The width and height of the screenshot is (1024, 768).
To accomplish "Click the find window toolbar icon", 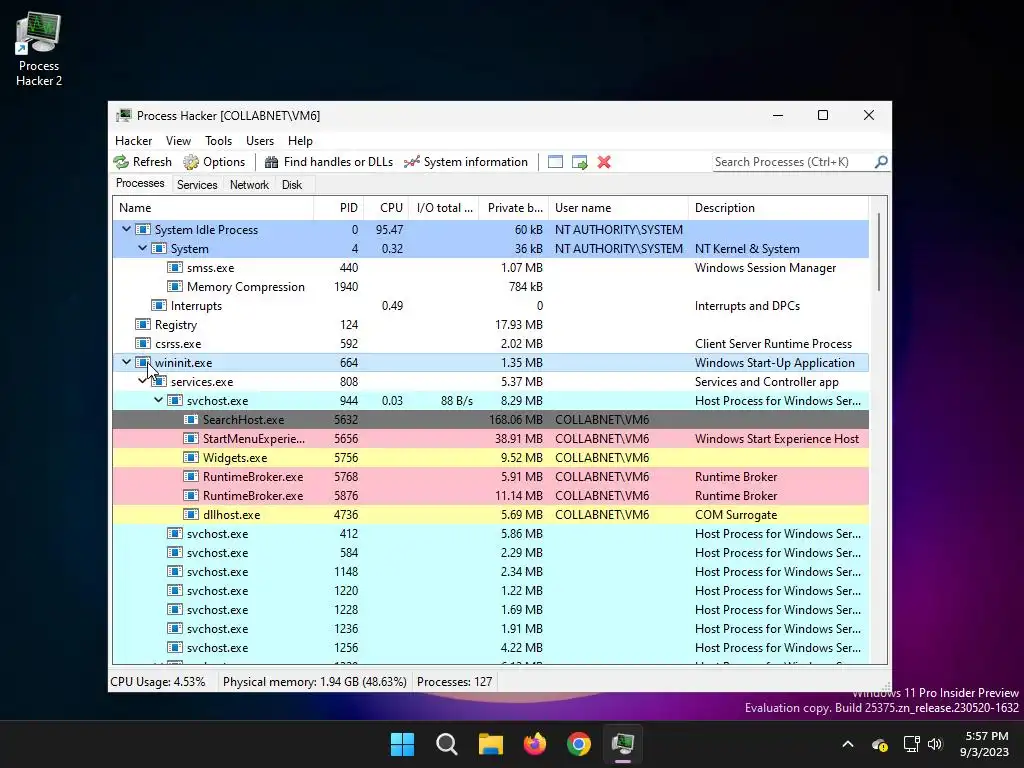I will pos(555,162).
